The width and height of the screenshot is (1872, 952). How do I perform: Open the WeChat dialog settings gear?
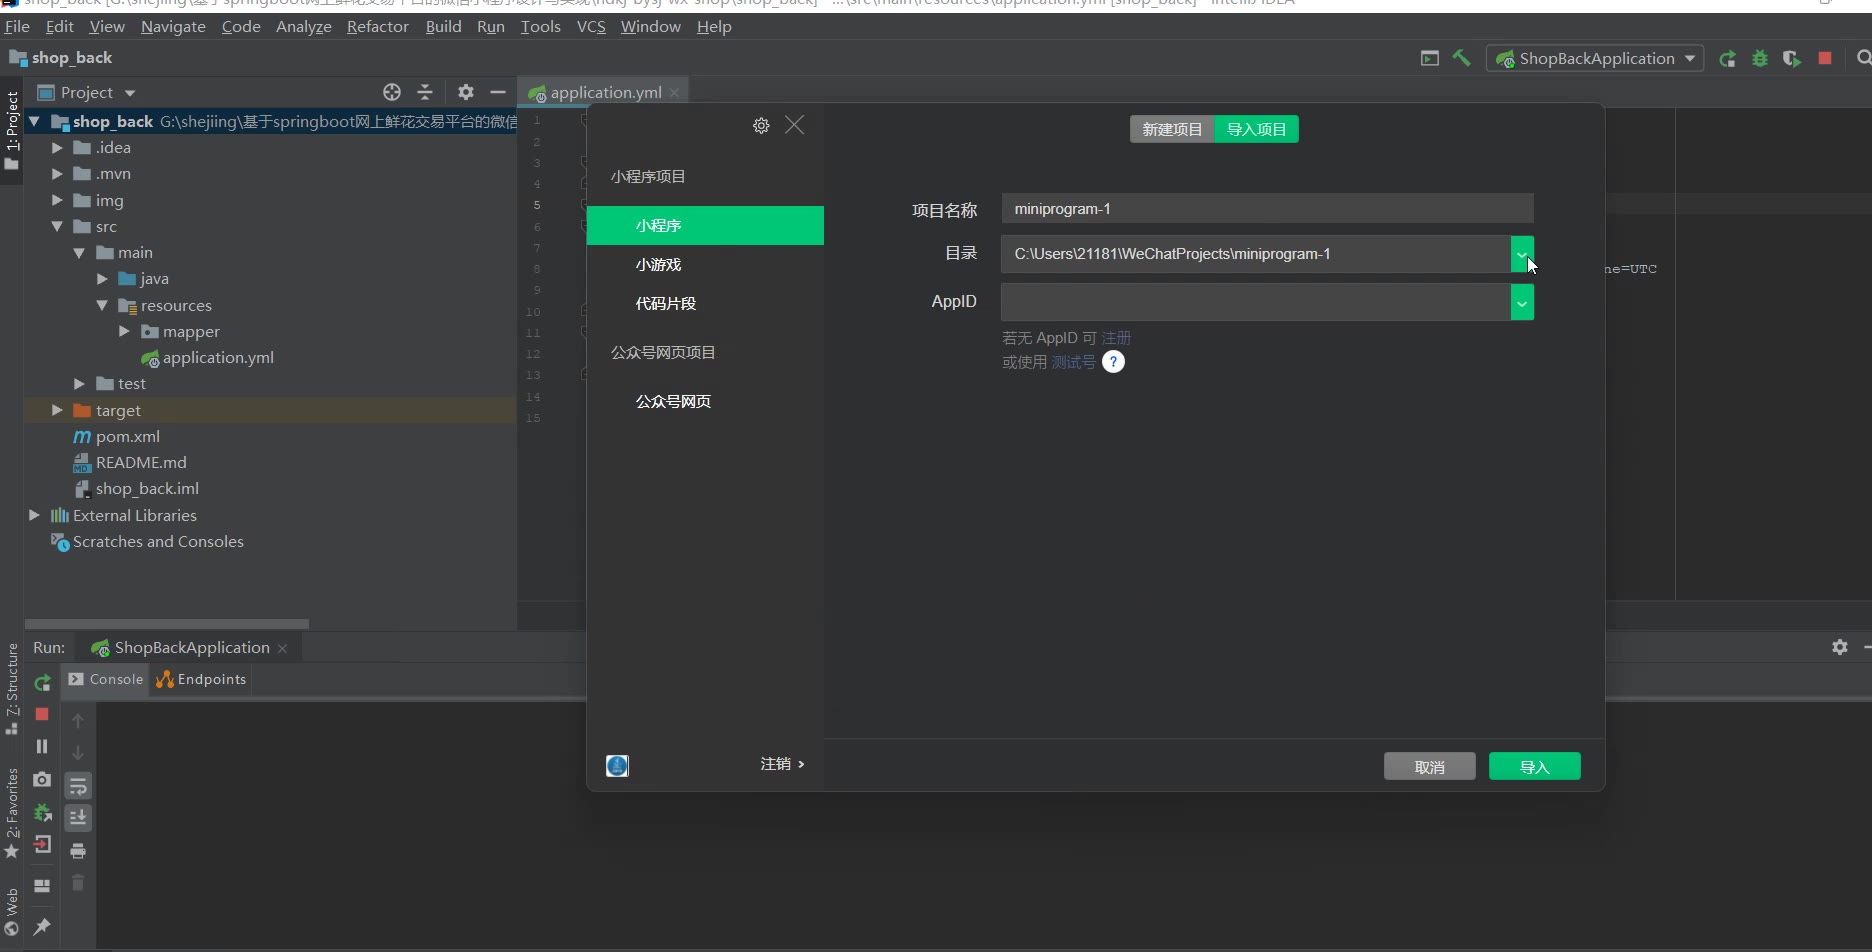pos(761,125)
